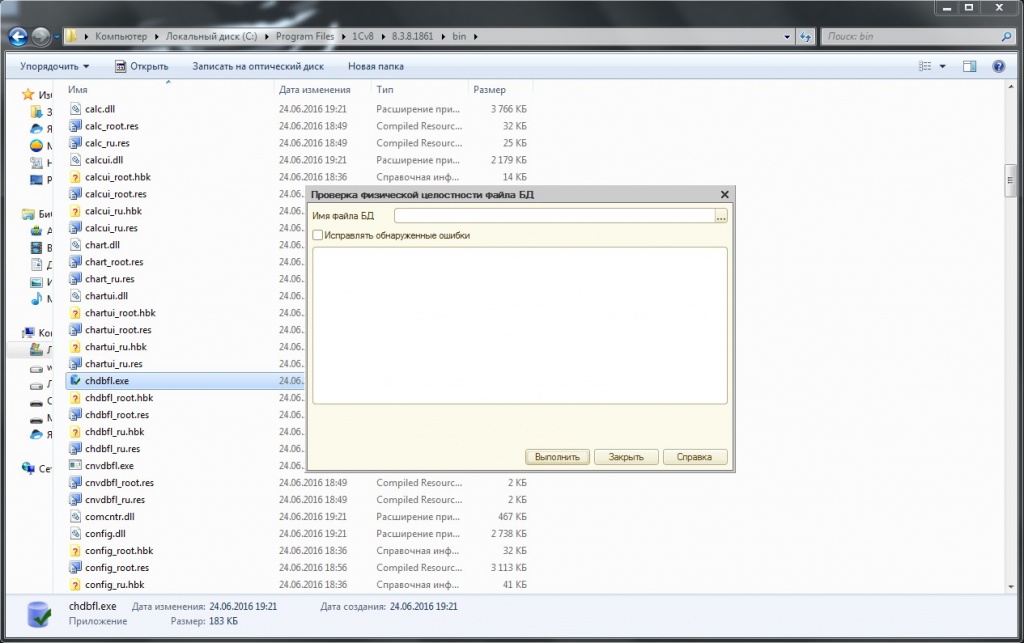Click the change view icon
This screenshot has width=1024, height=643.
(x=925, y=66)
